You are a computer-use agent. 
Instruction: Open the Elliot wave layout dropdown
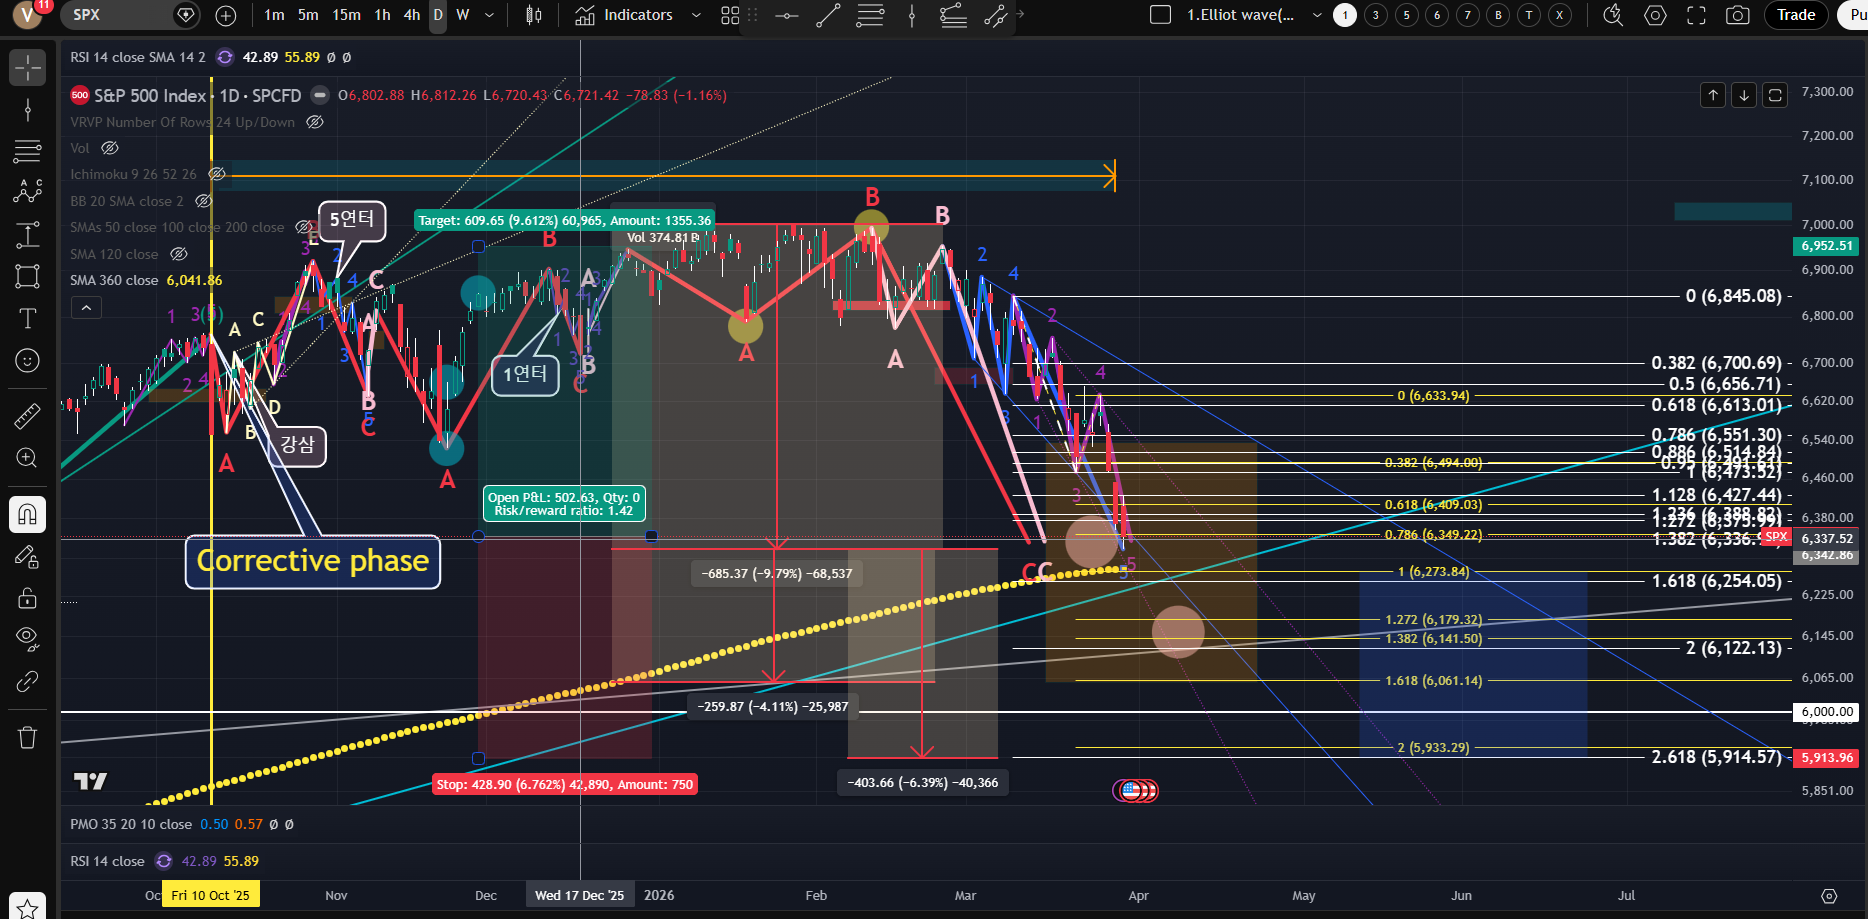click(1317, 15)
